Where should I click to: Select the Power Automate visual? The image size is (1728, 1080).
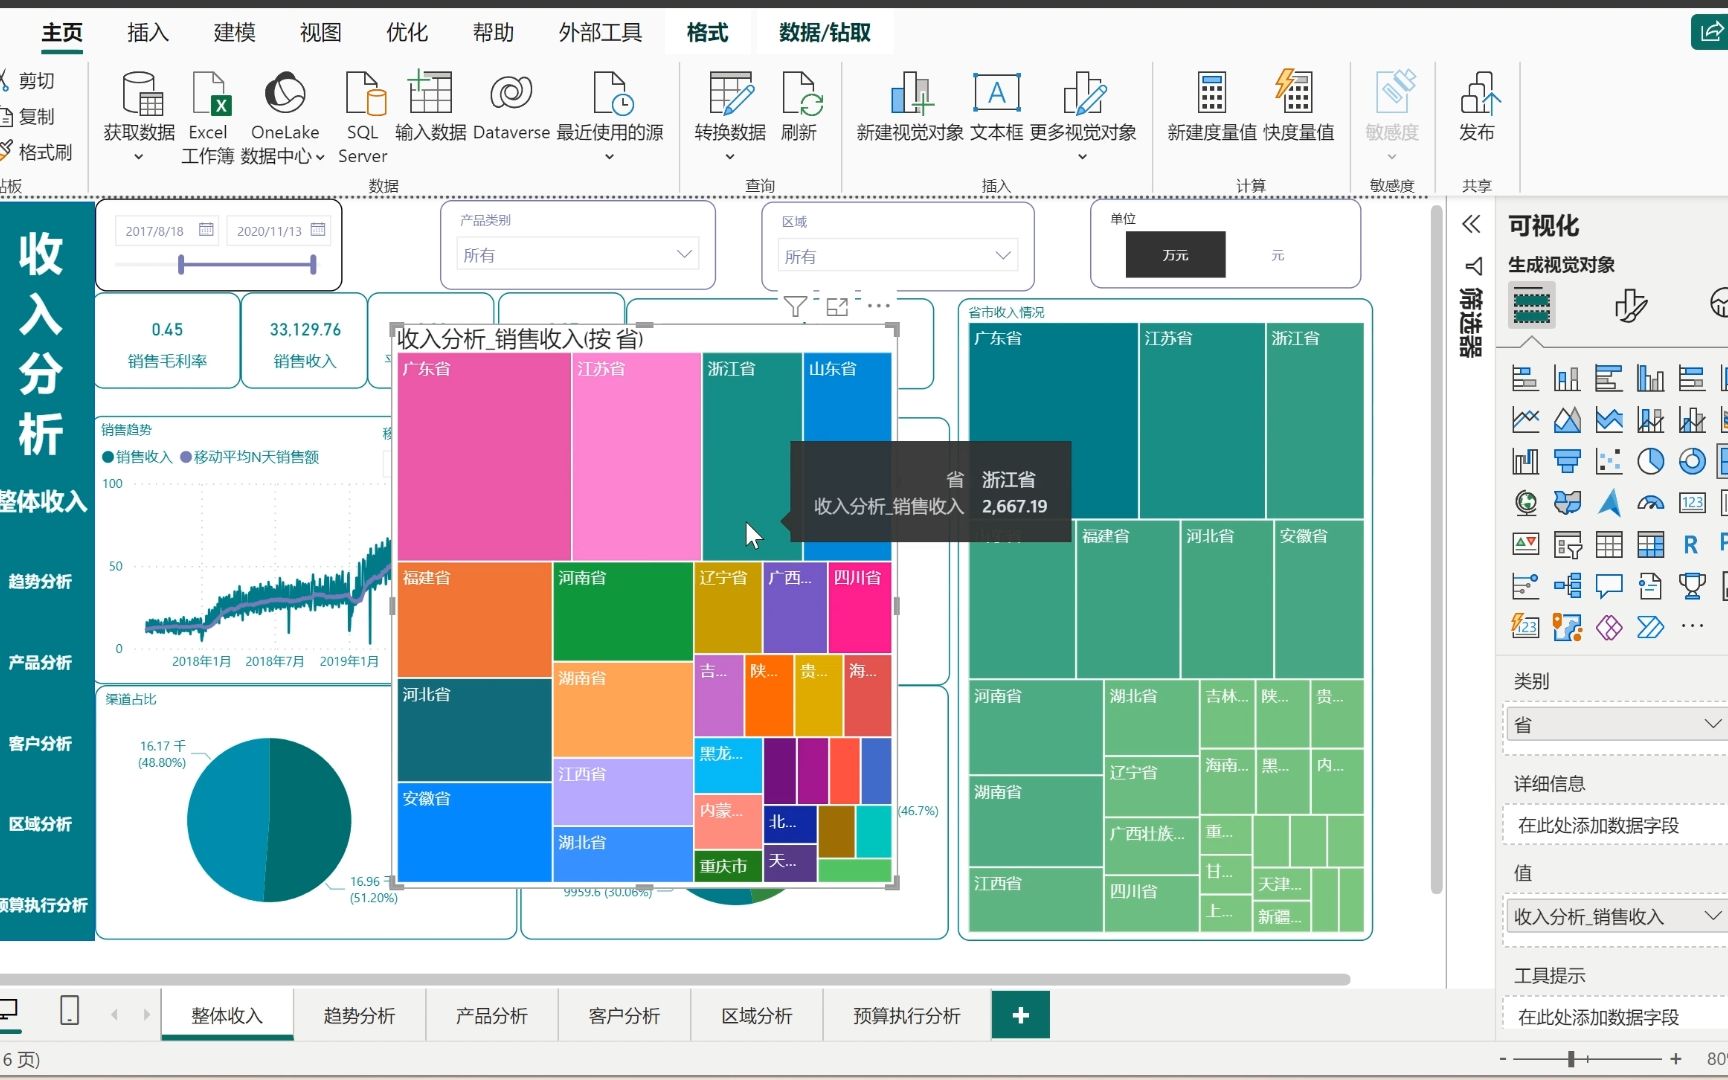[1651, 627]
